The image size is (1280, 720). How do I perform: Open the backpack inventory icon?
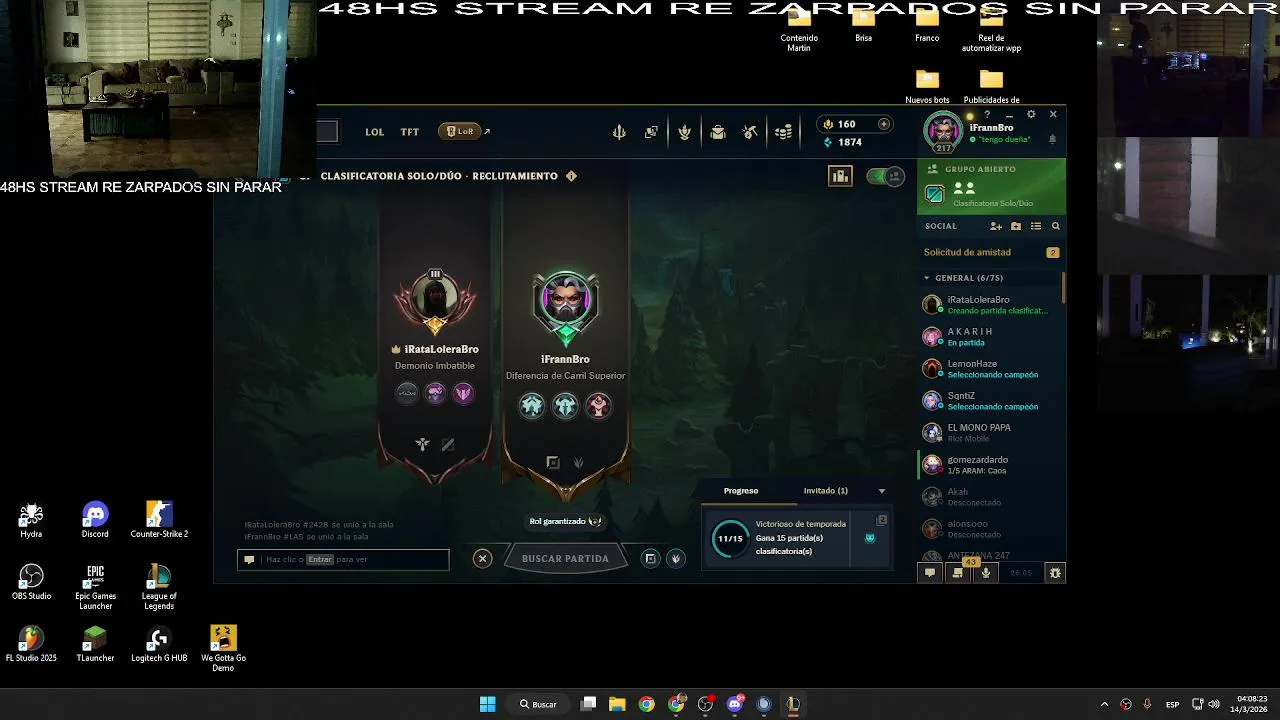(718, 132)
